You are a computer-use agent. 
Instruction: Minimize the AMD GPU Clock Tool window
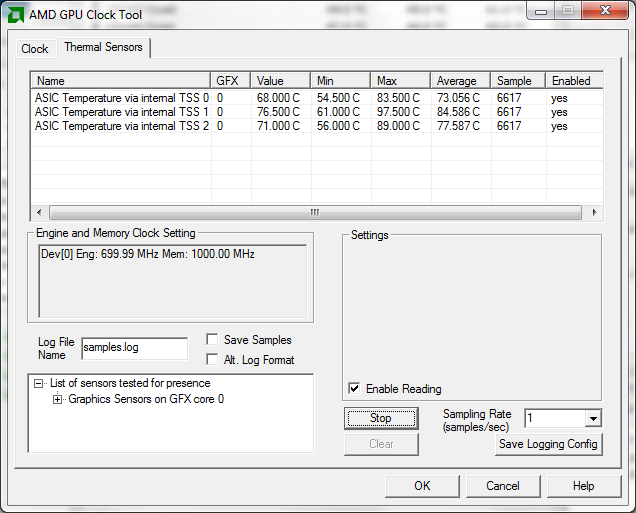pyautogui.click(x=541, y=11)
